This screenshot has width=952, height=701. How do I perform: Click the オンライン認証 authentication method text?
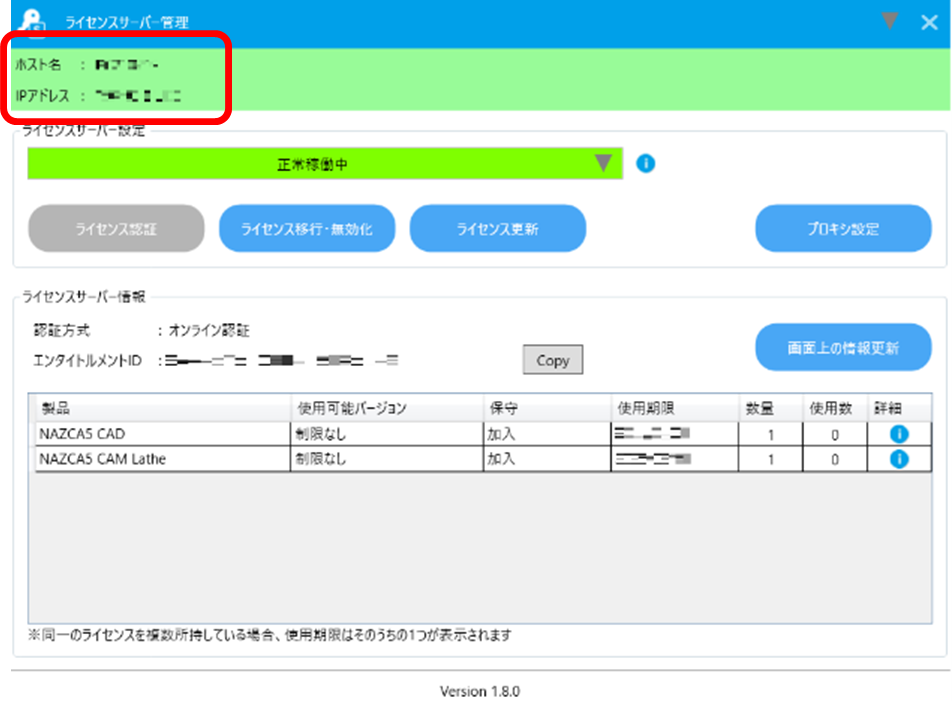(209, 330)
